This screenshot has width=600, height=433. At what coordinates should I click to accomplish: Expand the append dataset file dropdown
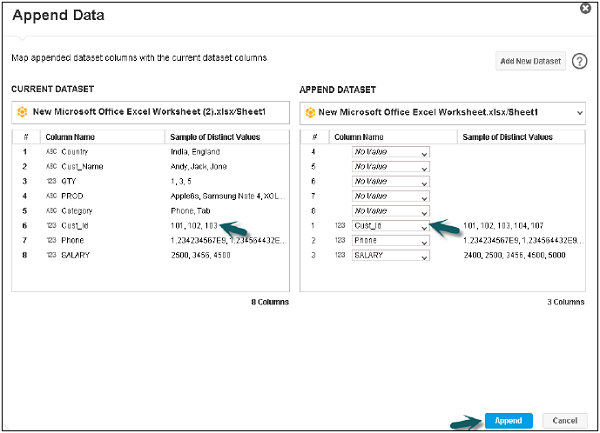(x=581, y=112)
